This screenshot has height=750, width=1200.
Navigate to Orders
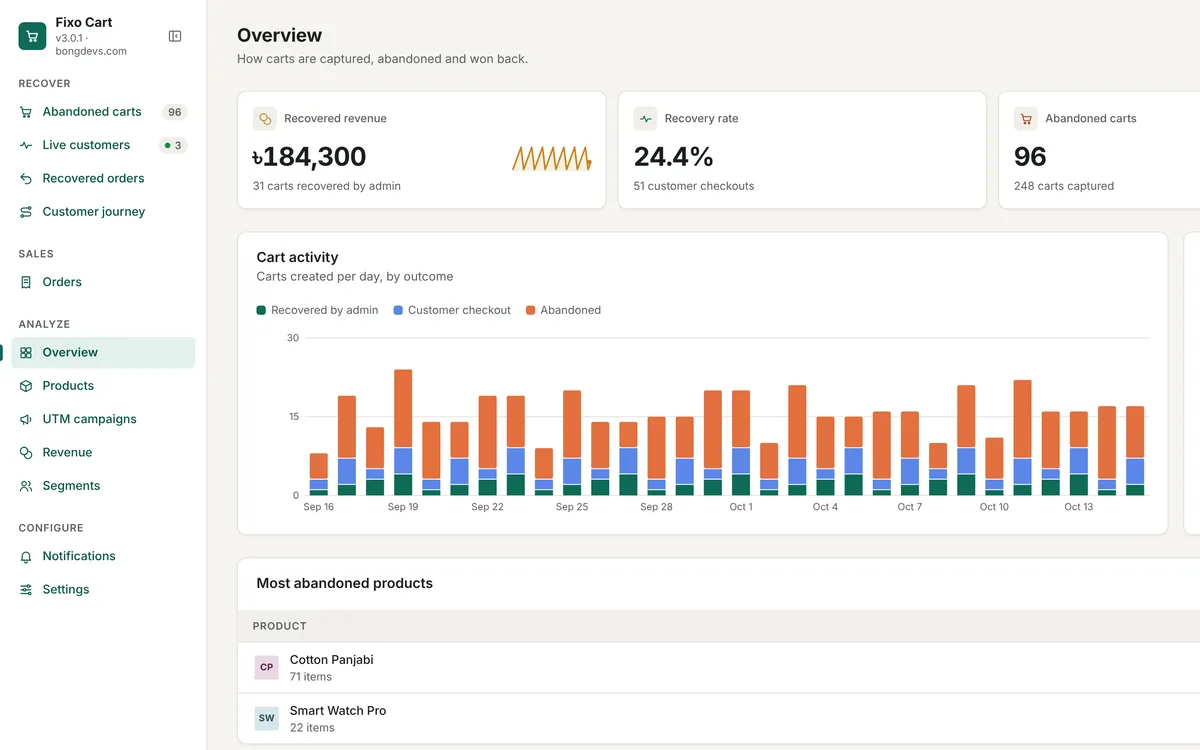(103, 282)
